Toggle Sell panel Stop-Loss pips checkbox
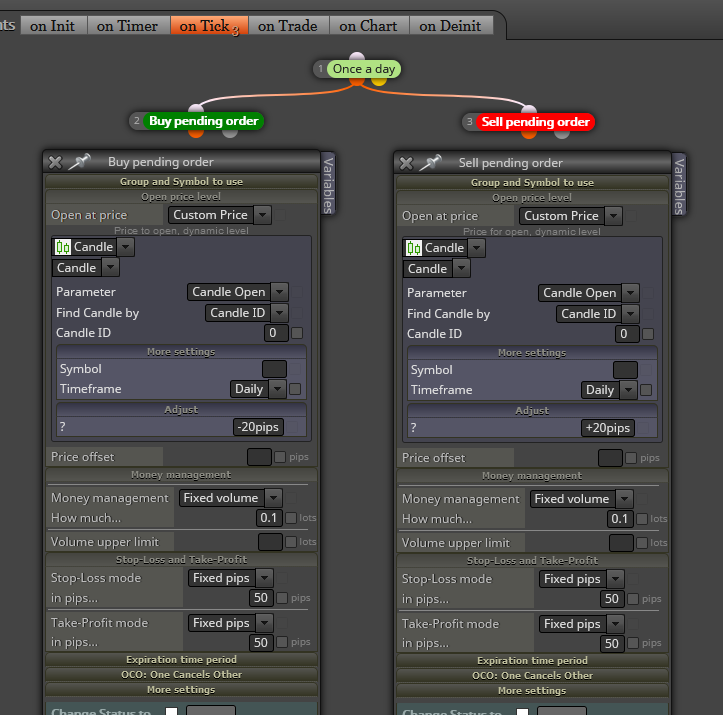723x715 pixels. (633, 599)
